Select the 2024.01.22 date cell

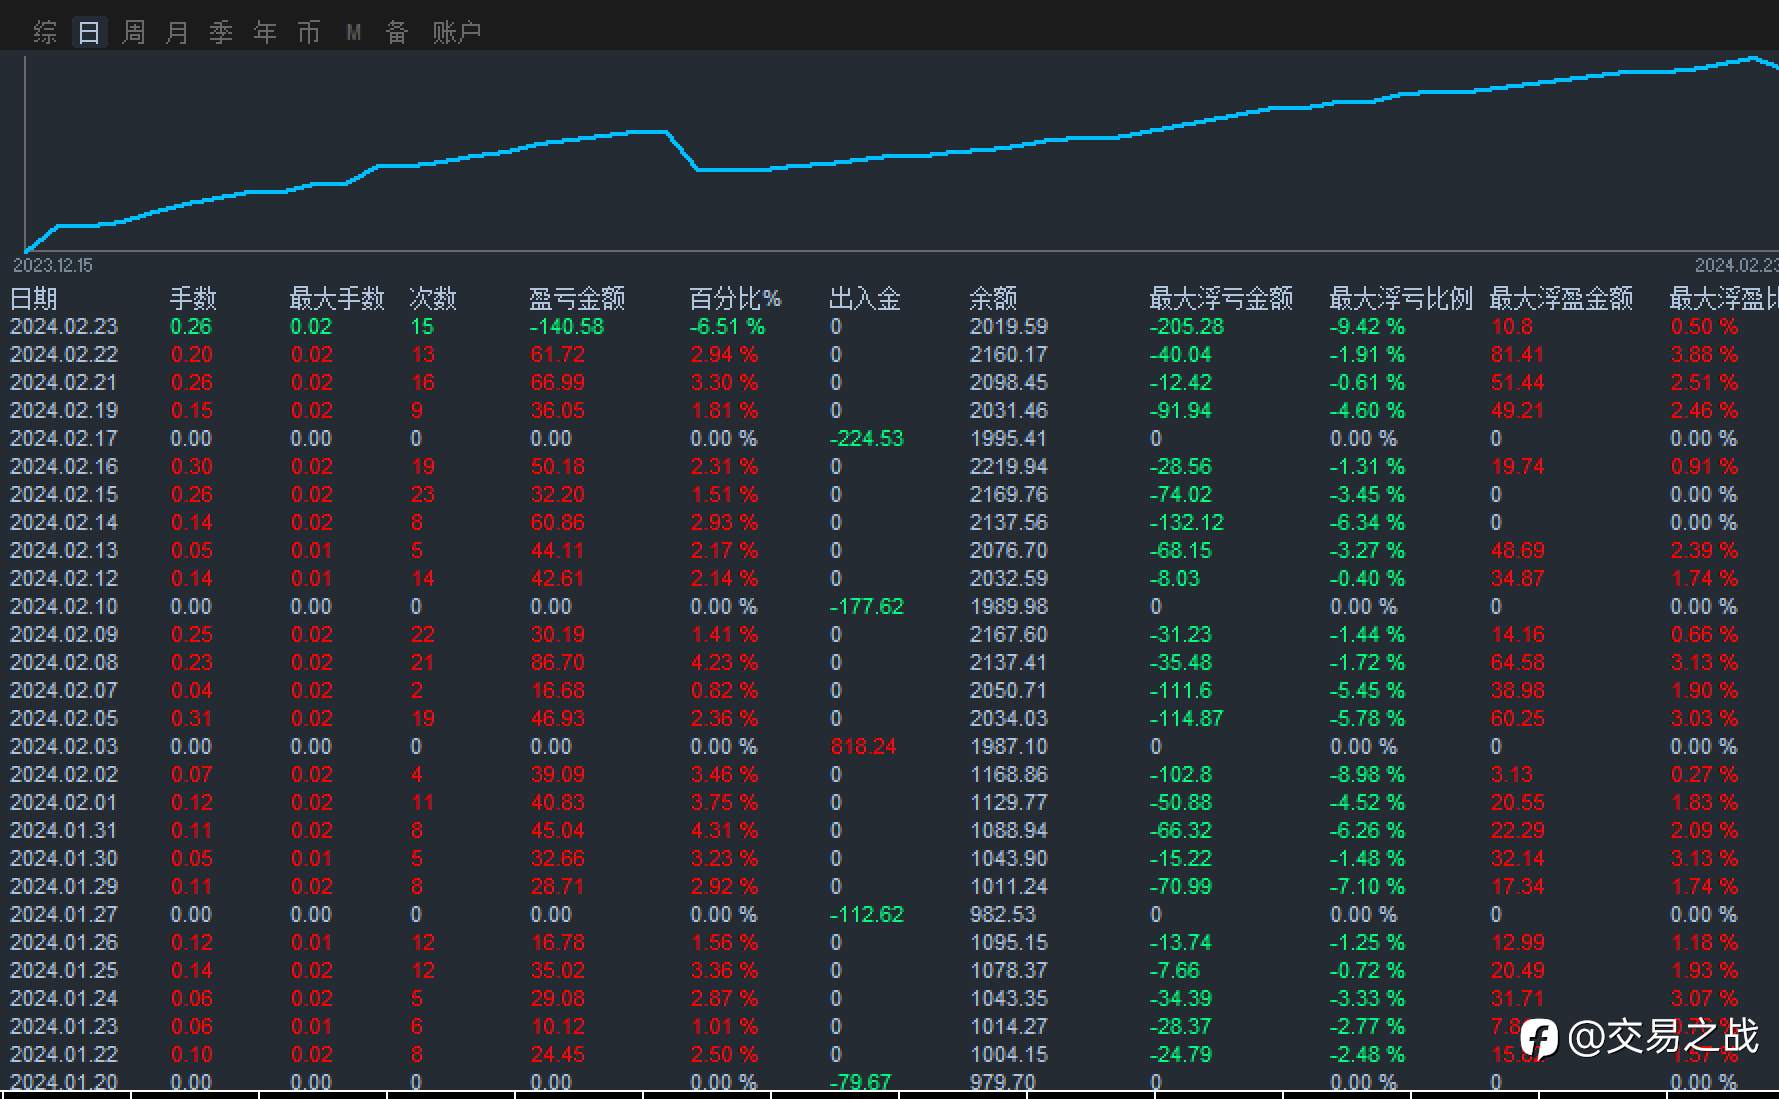(x=64, y=1055)
